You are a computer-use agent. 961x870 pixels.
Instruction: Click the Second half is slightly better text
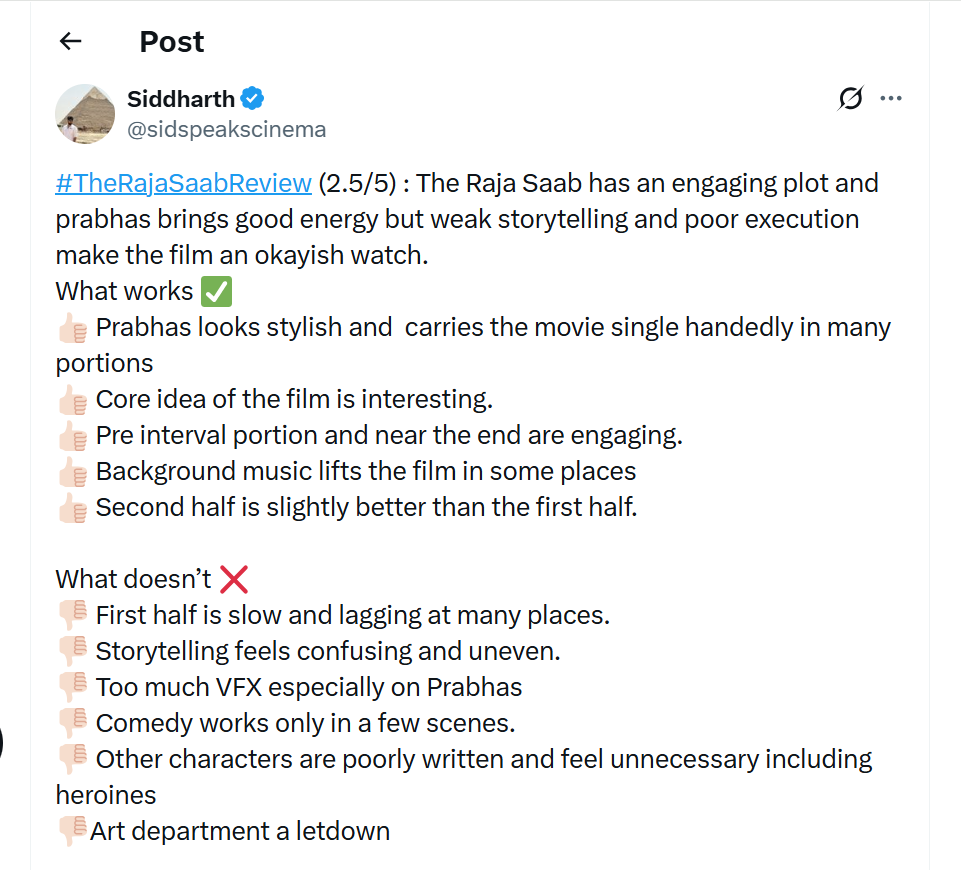(x=366, y=507)
